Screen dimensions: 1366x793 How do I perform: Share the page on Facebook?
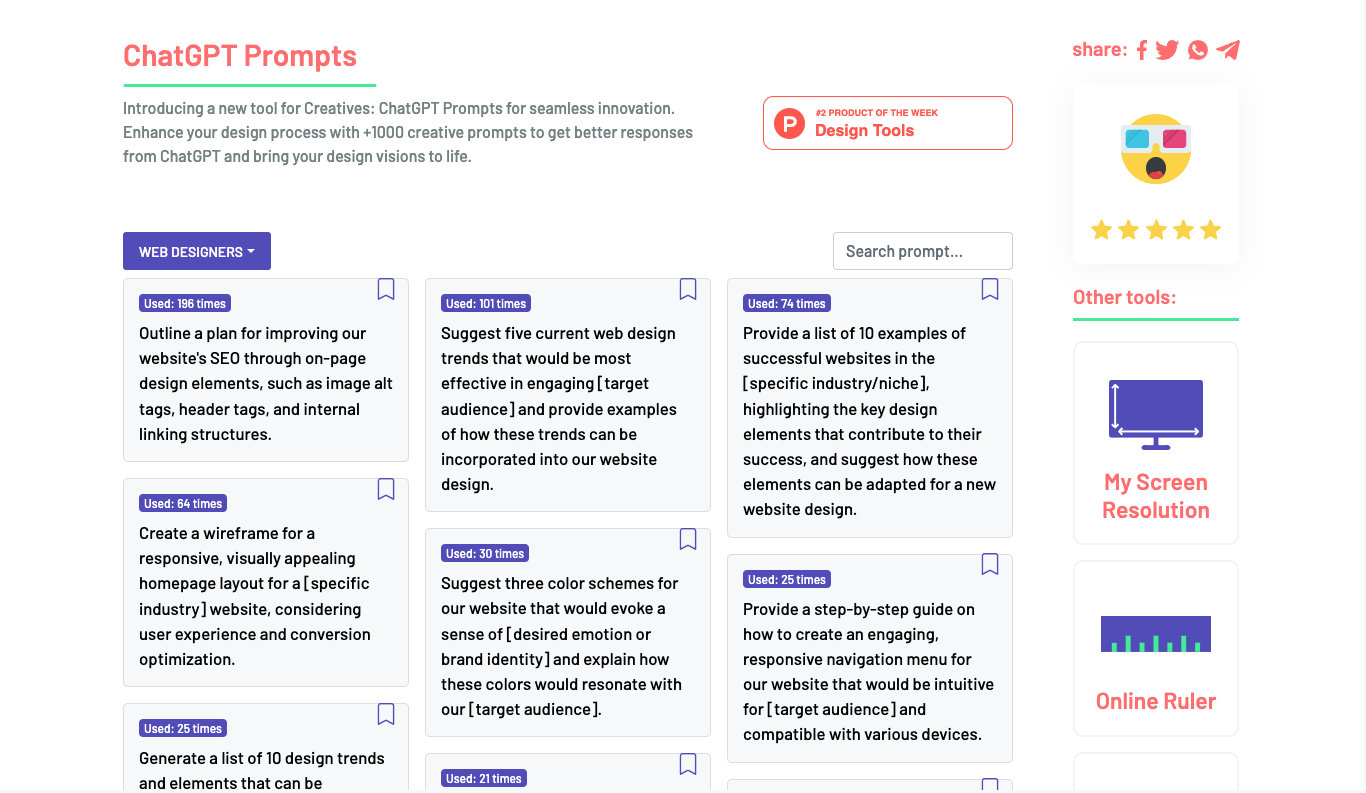click(1142, 49)
